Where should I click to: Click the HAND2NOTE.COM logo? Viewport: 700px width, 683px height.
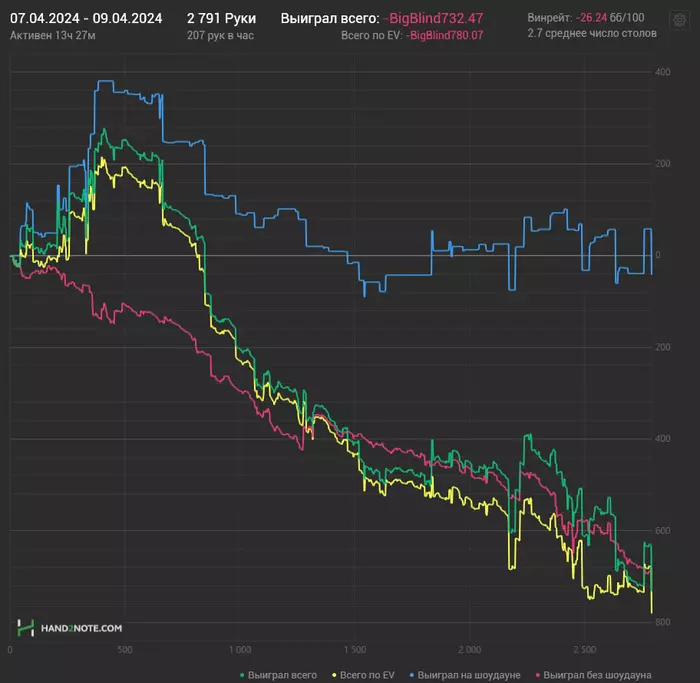70,628
